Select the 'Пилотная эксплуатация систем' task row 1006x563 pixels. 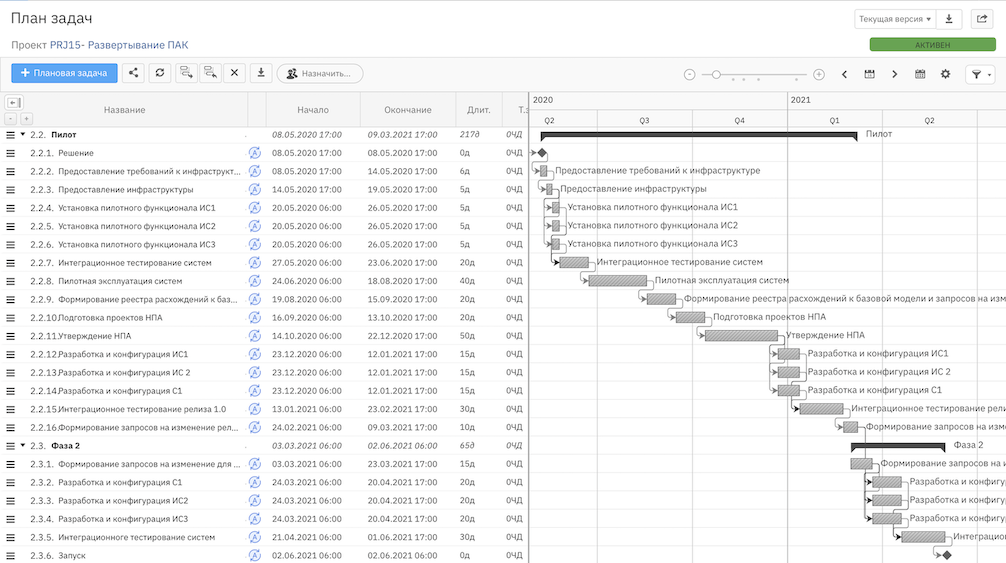[120, 281]
